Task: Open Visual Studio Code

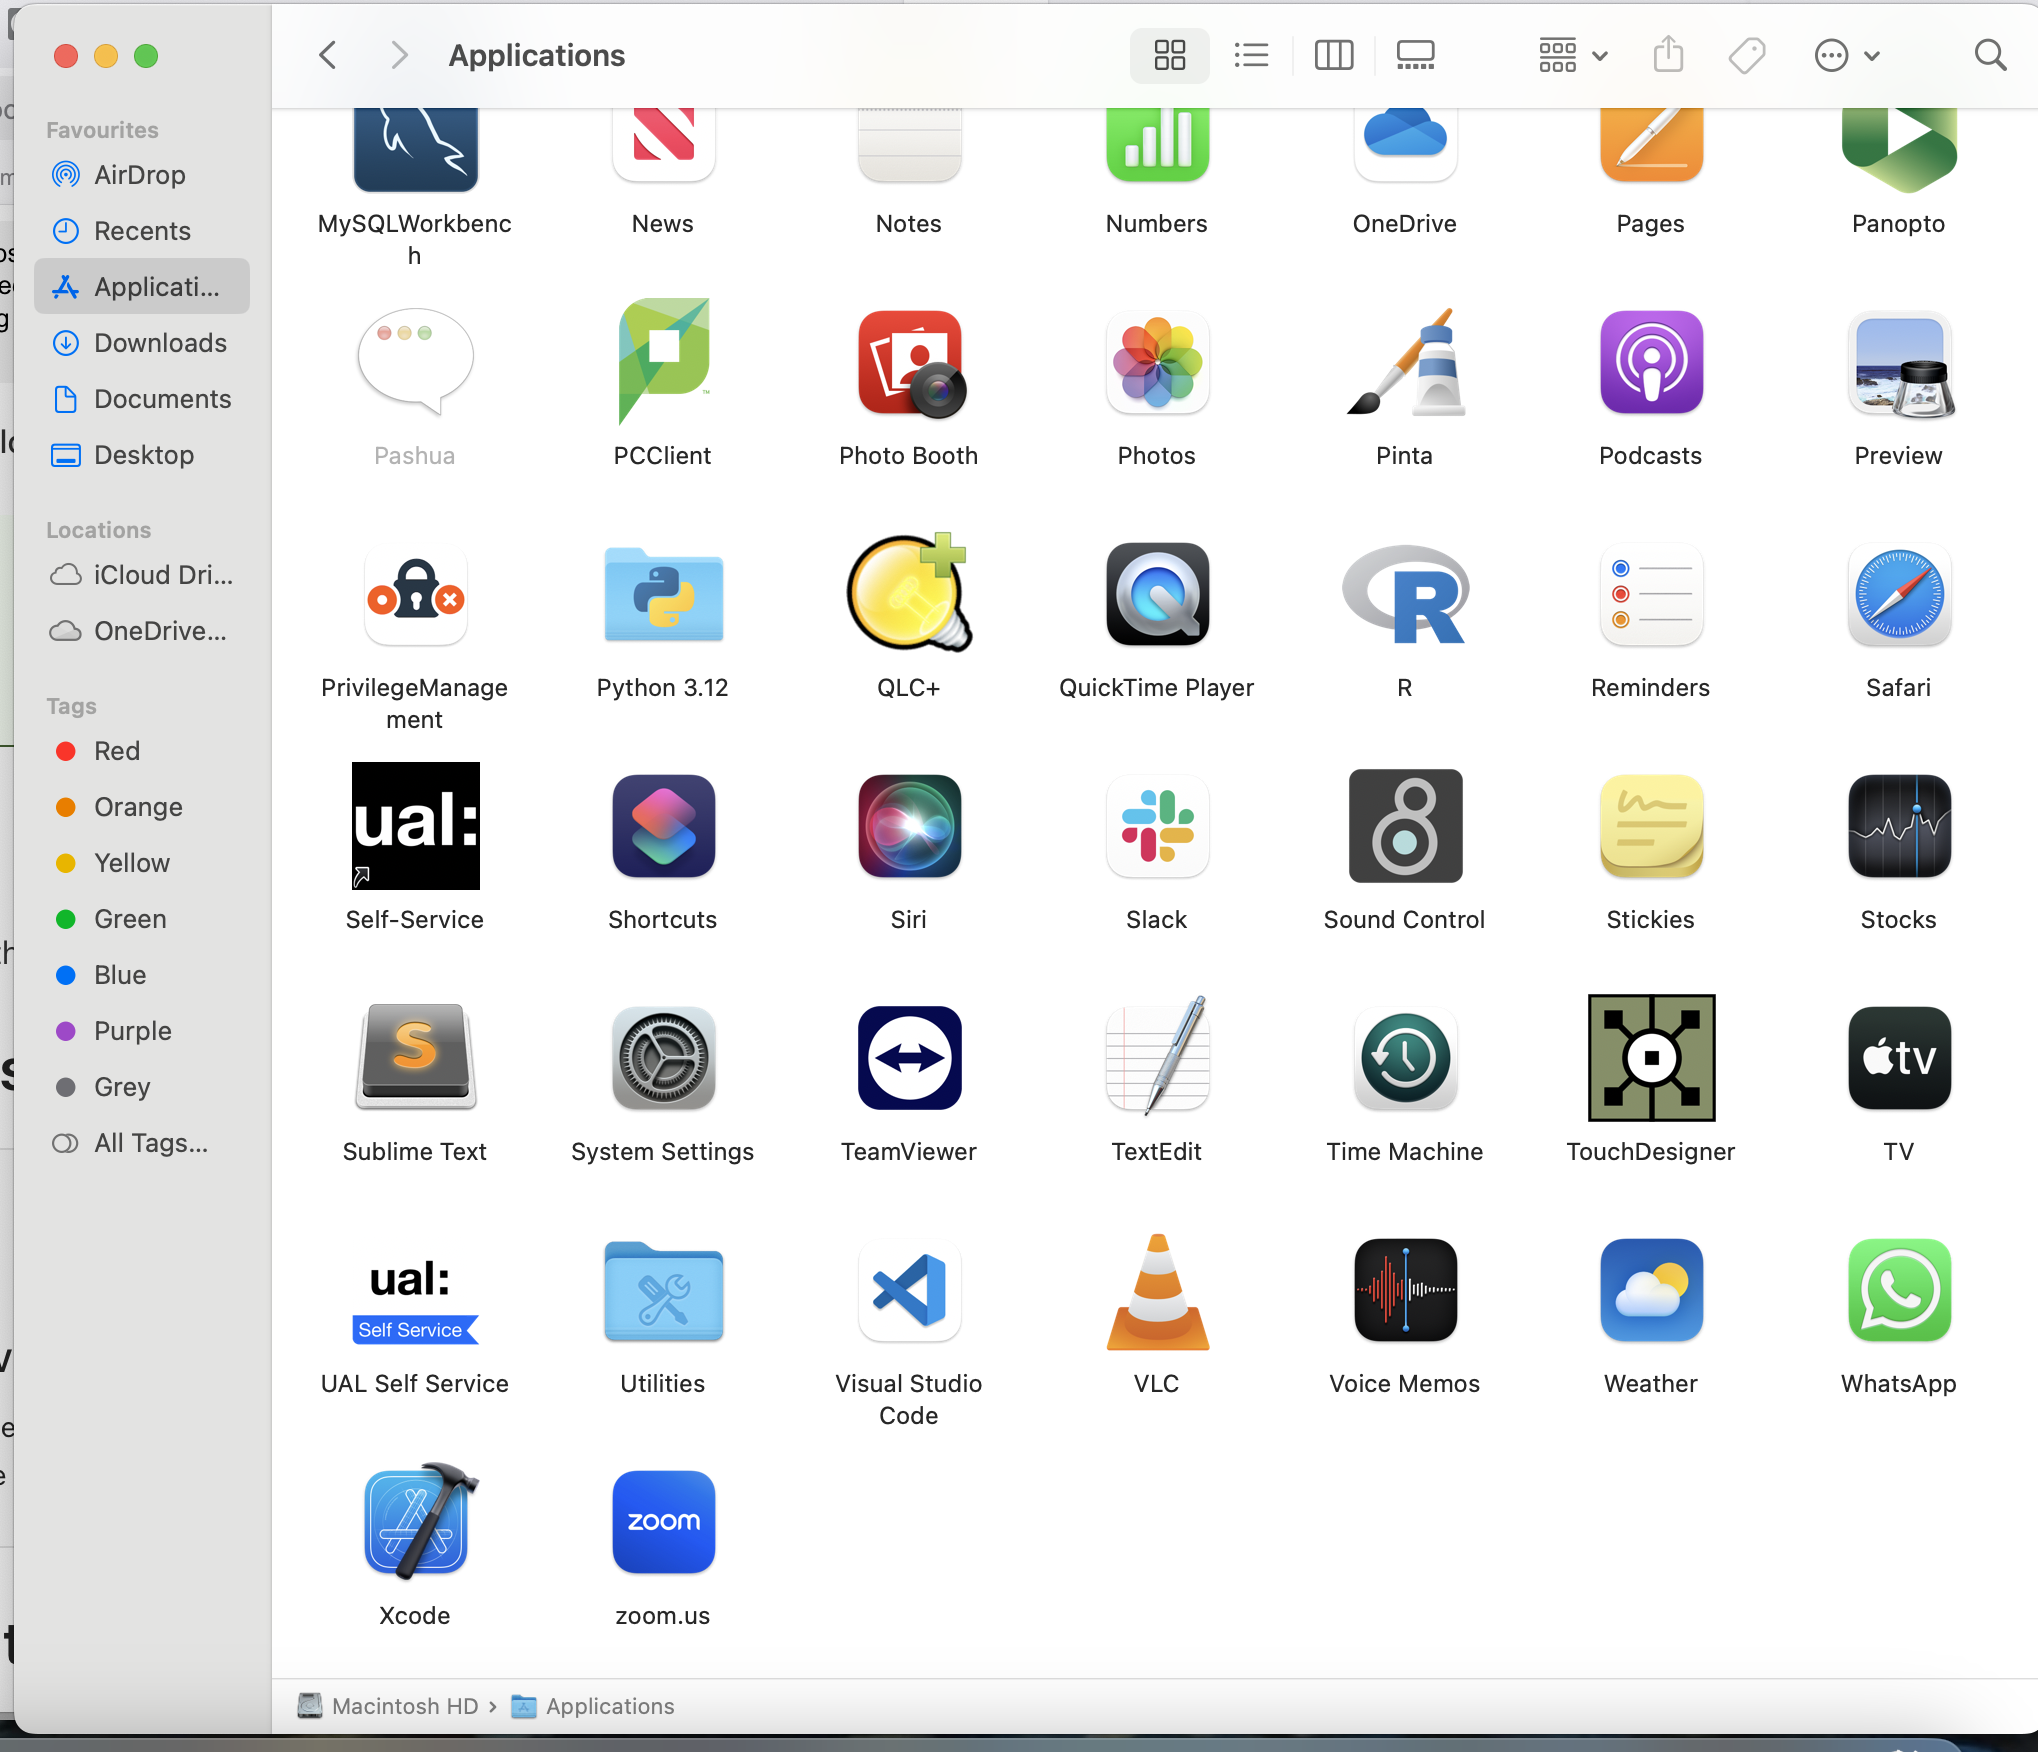Action: coord(908,1291)
